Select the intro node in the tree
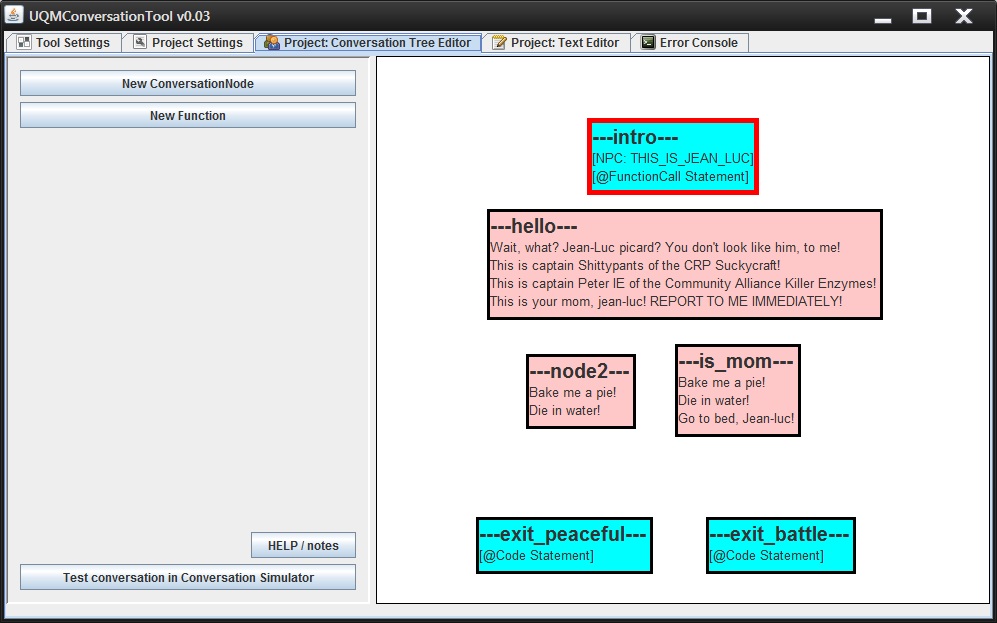This screenshot has width=997, height=623. [672, 156]
